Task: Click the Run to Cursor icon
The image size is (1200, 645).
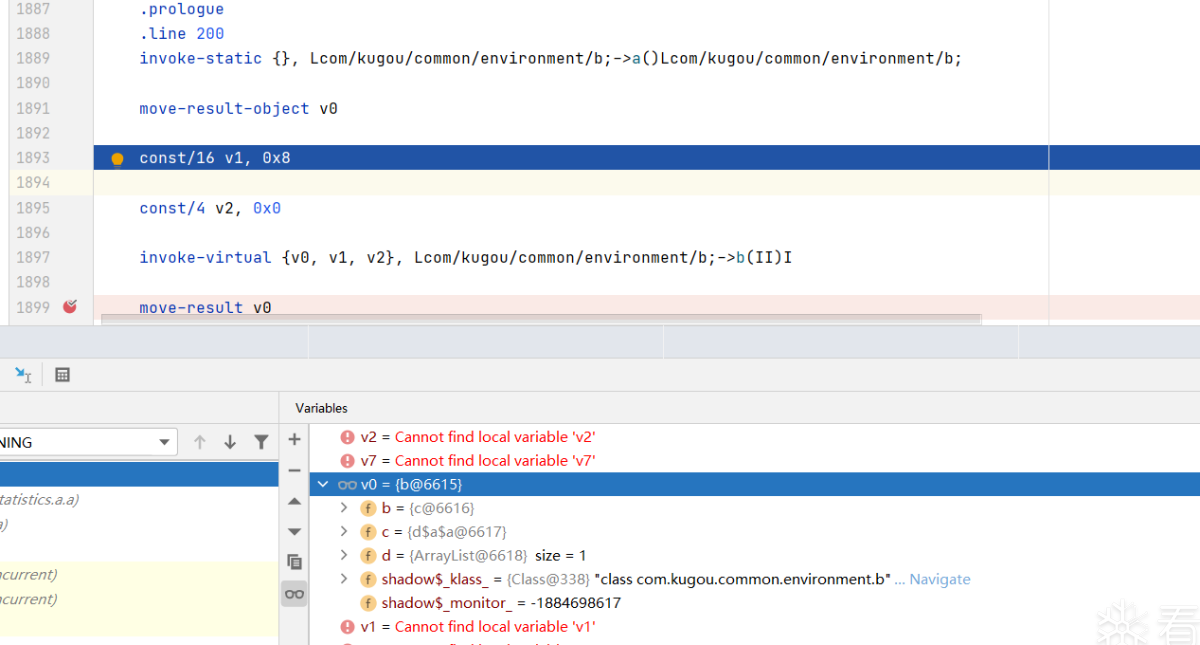Action: (x=22, y=375)
